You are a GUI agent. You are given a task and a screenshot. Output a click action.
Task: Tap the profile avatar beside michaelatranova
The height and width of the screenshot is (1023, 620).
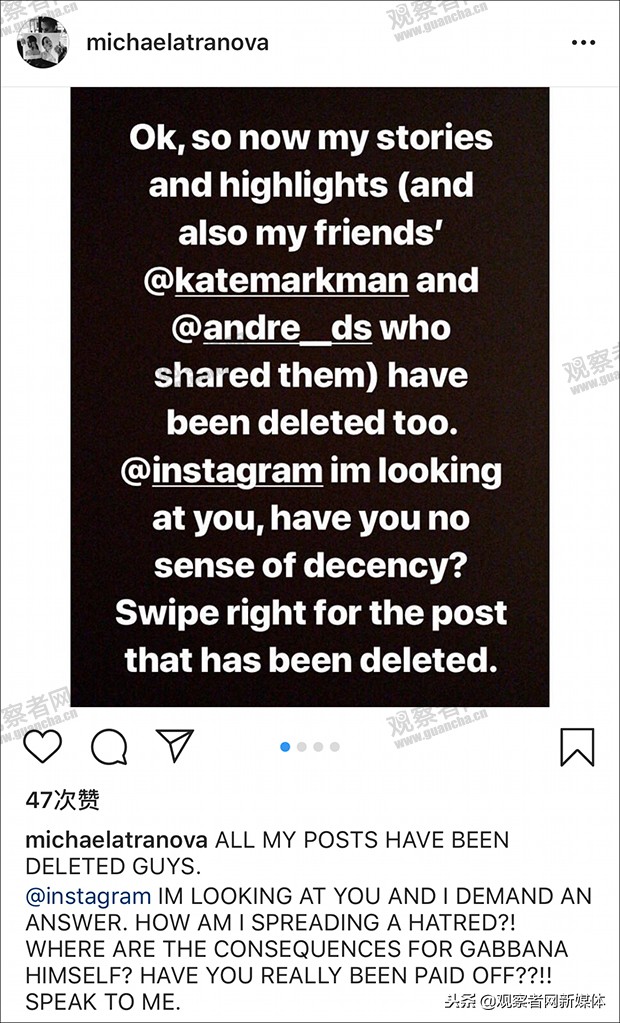point(42,43)
